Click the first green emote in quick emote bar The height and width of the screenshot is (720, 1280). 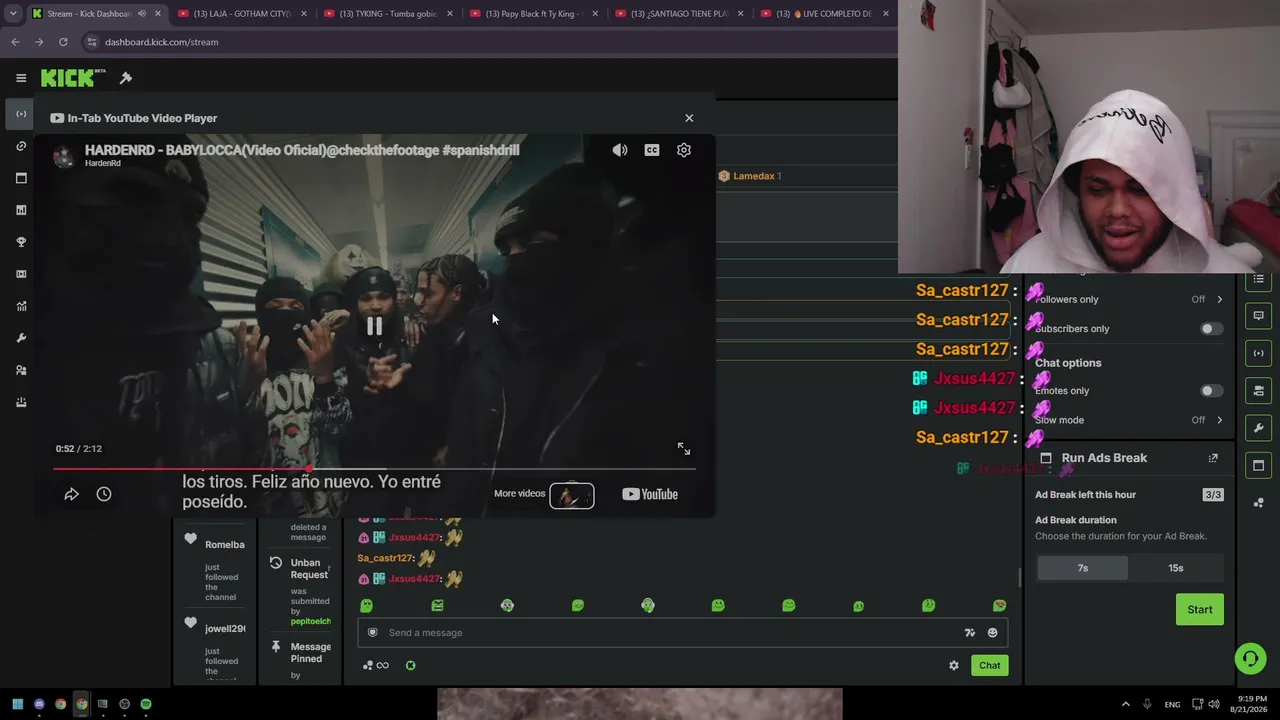366,605
